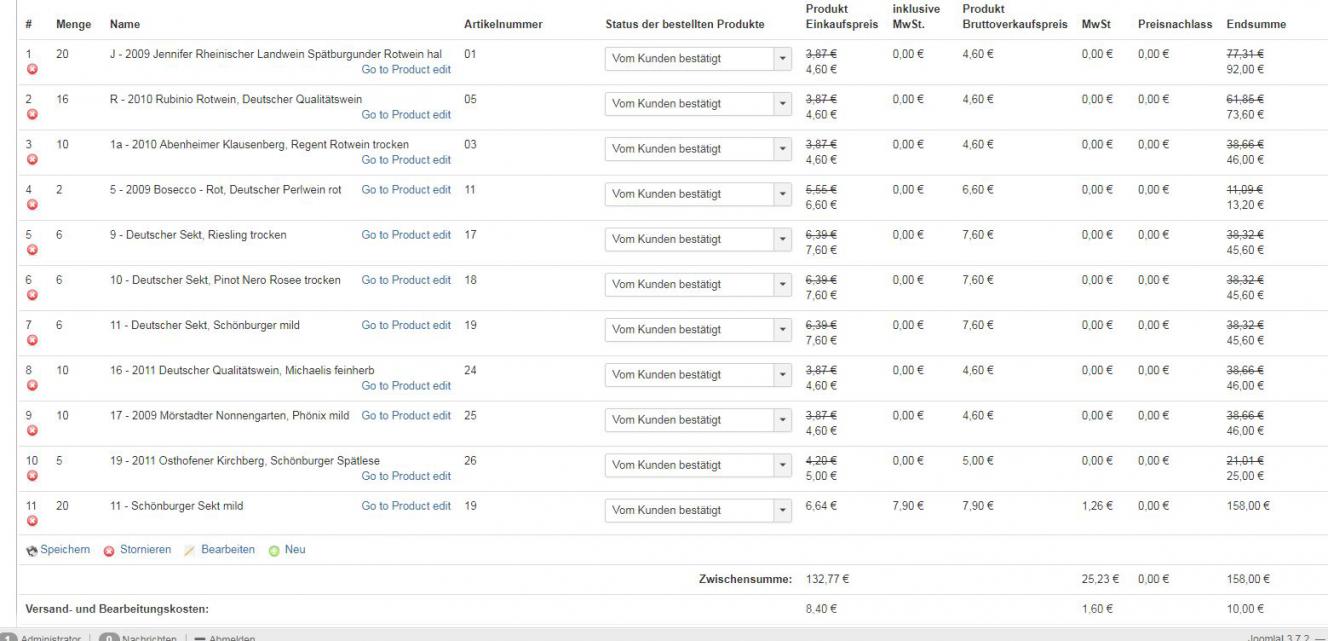The height and width of the screenshot is (641, 1328).
Task: Expand status dropdown for Bosecco Perlwein row
Action: click(782, 194)
